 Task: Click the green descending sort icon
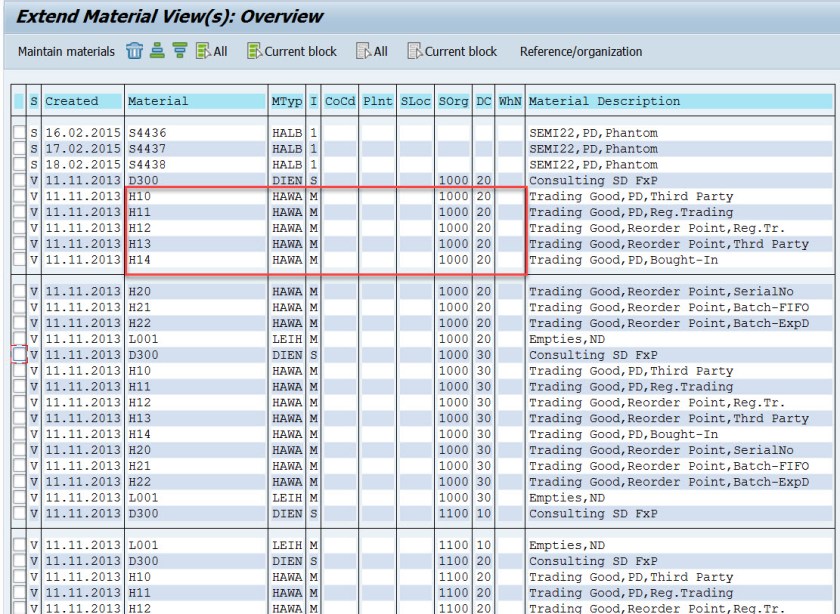[178, 51]
